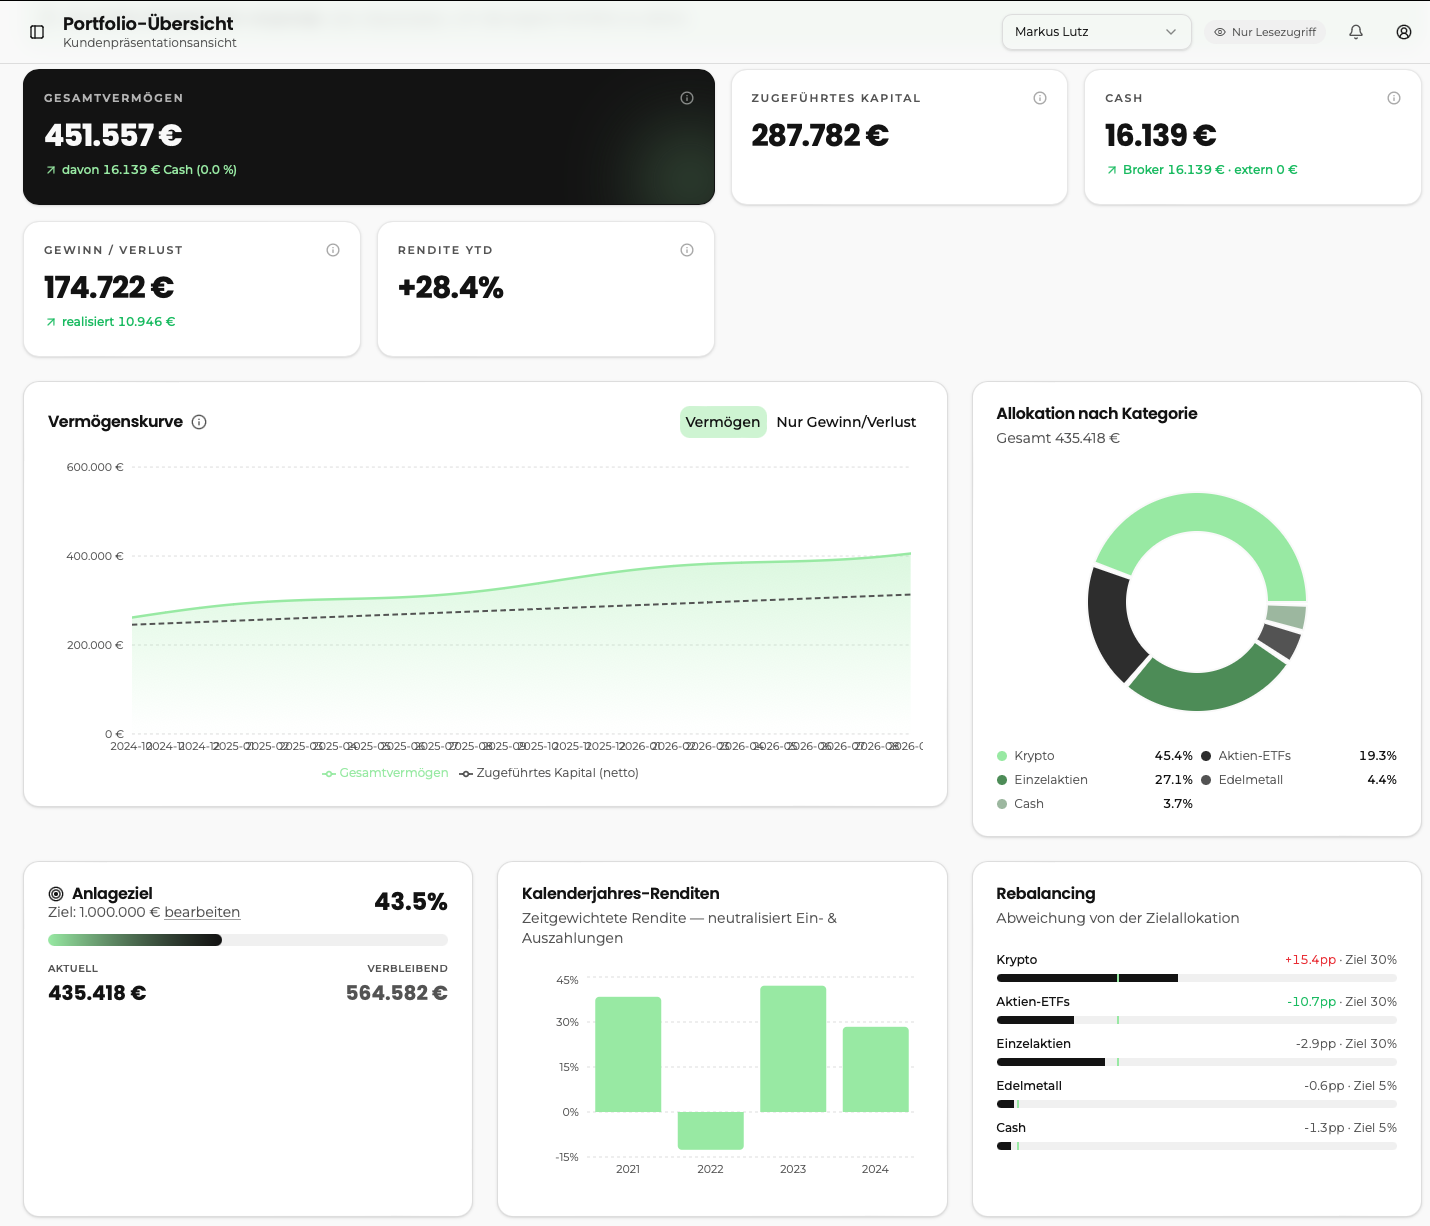The height and width of the screenshot is (1226, 1430).
Task: Click arrow icon before davon 16.139 € Cash
Action: (51, 170)
